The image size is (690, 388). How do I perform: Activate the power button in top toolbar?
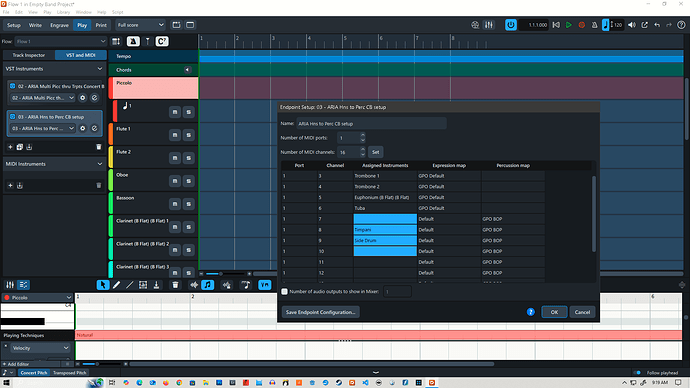coord(510,25)
